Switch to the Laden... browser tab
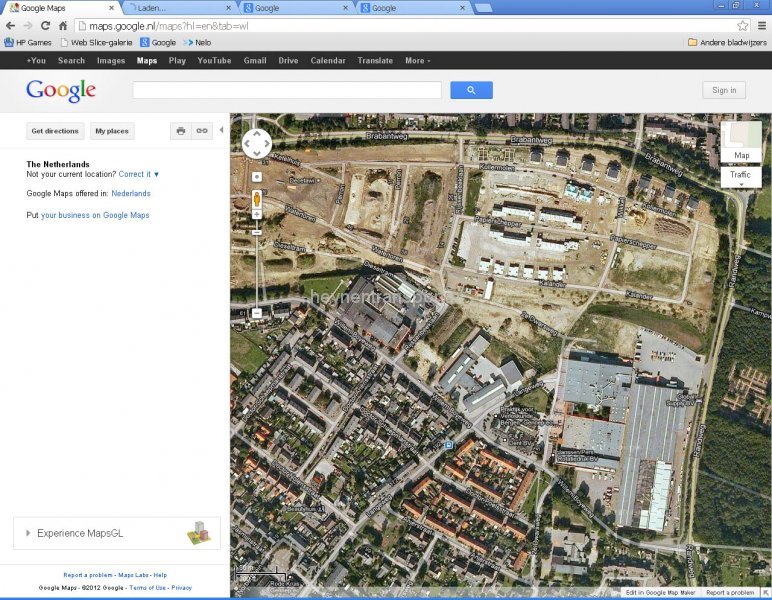Image resolution: width=772 pixels, height=600 pixels. click(x=179, y=8)
